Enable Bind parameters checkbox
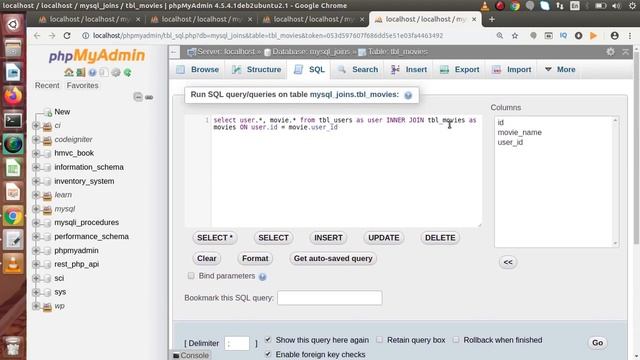The height and width of the screenshot is (360, 640). 191,276
